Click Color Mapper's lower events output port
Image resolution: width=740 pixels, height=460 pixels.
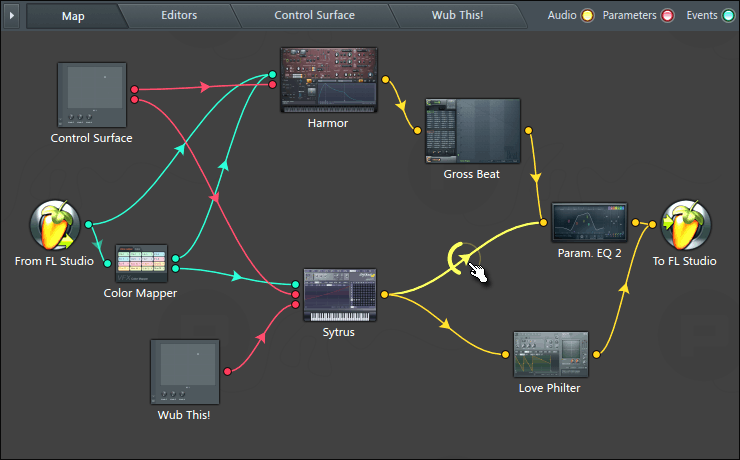coord(176,268)
